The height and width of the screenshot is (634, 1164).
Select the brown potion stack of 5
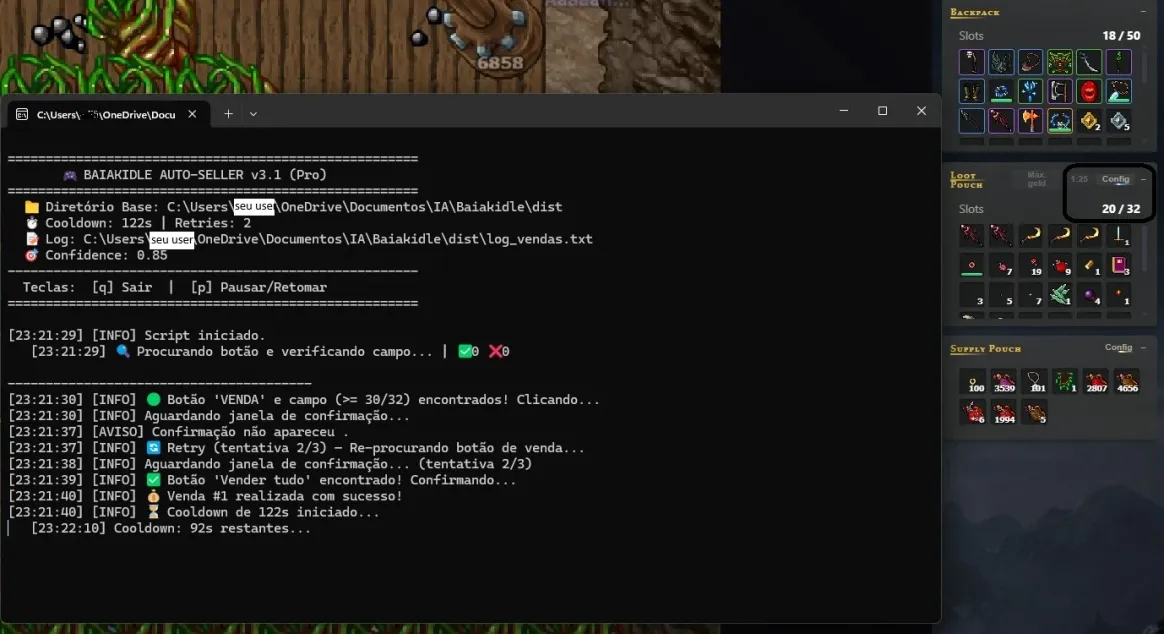[x=1035, y=412]
